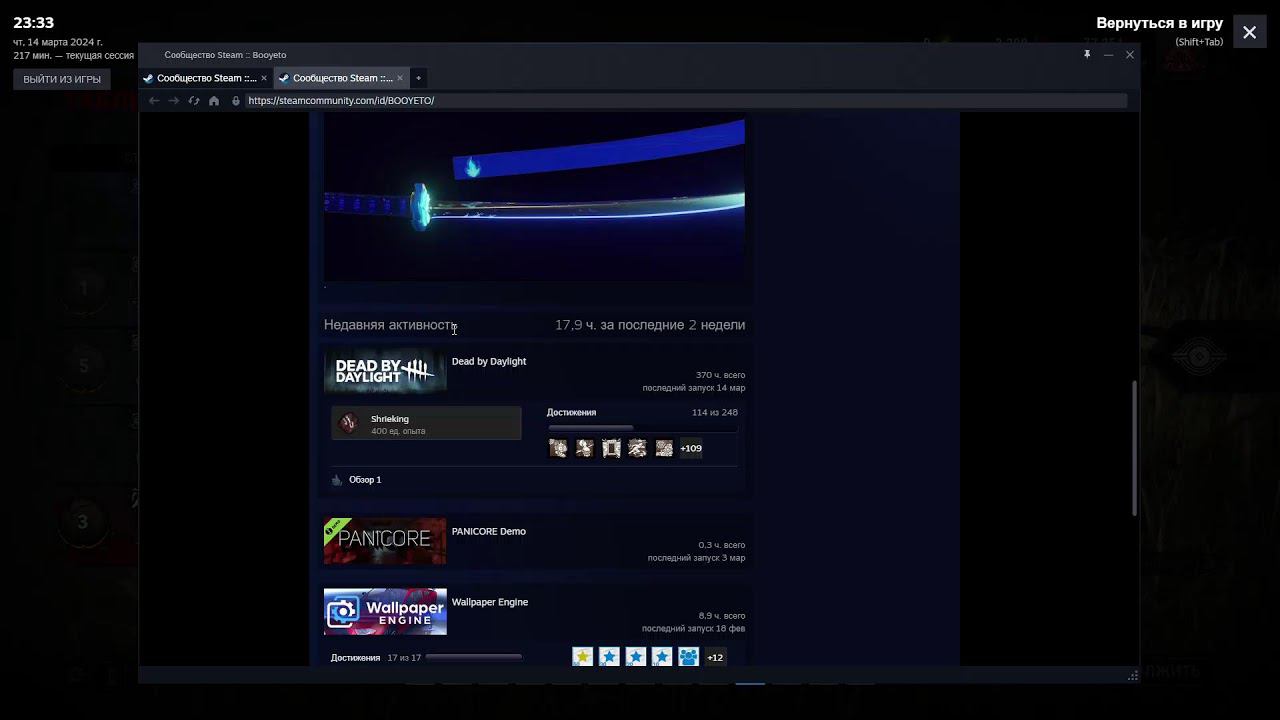Close the first Сообщество Steam tab

coord(264,78)
